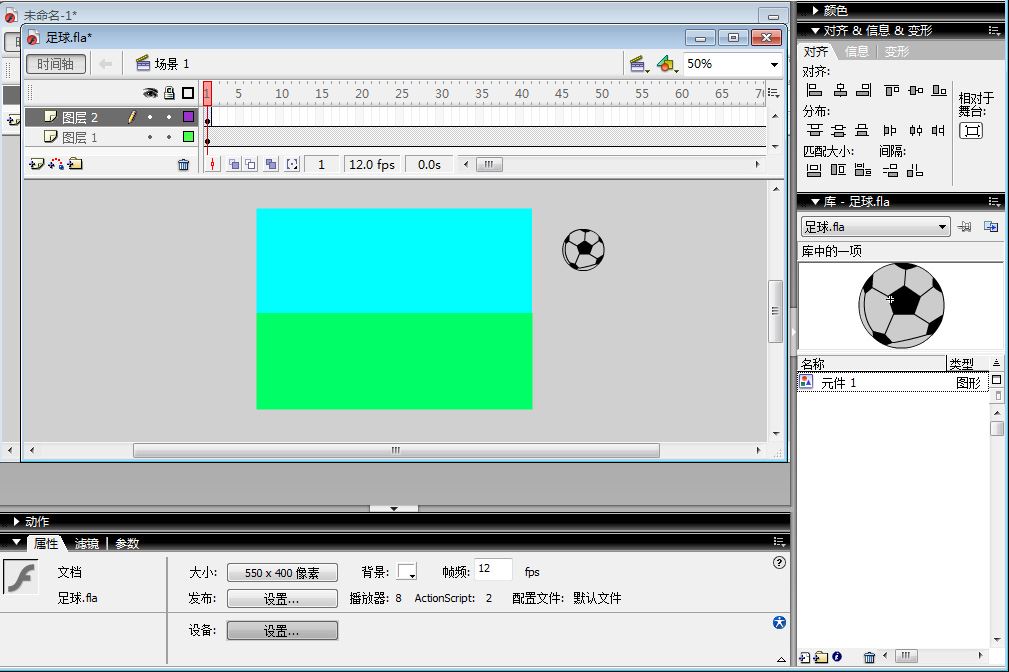The width and height of the screenshot is (1009, 672).
Task: Open Modify Onion Markers
Action: point(292,165)
